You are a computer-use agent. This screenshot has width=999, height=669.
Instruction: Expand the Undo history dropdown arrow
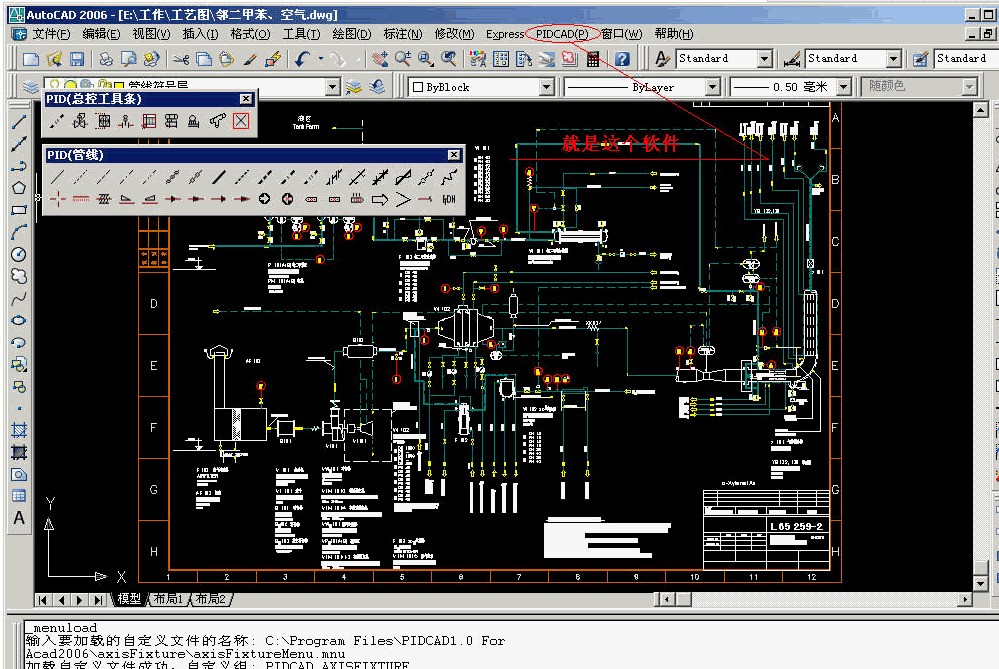click(x=320, y=59)
